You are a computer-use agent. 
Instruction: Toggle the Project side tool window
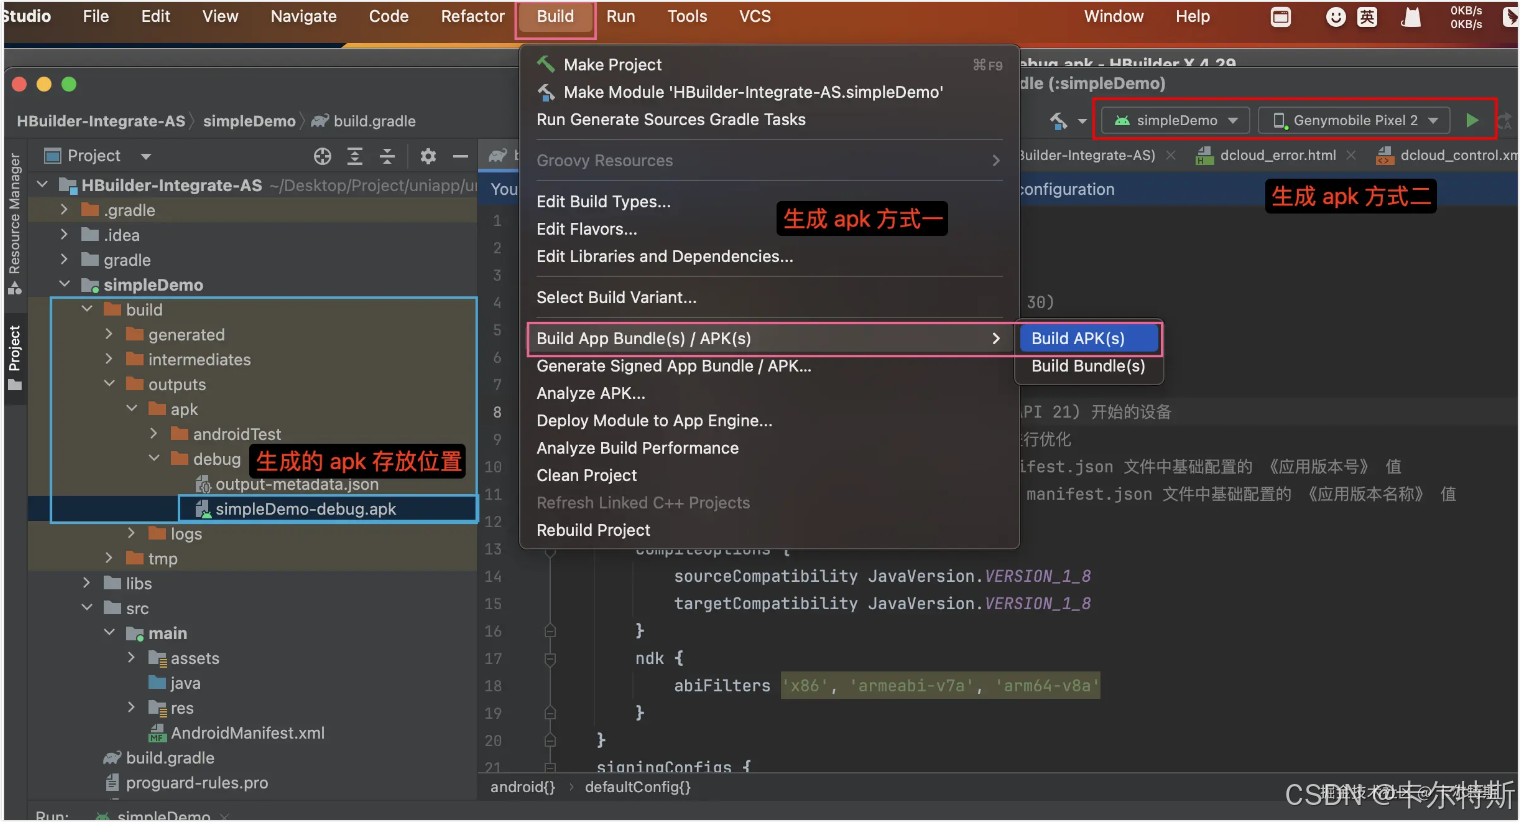point(15,358)
